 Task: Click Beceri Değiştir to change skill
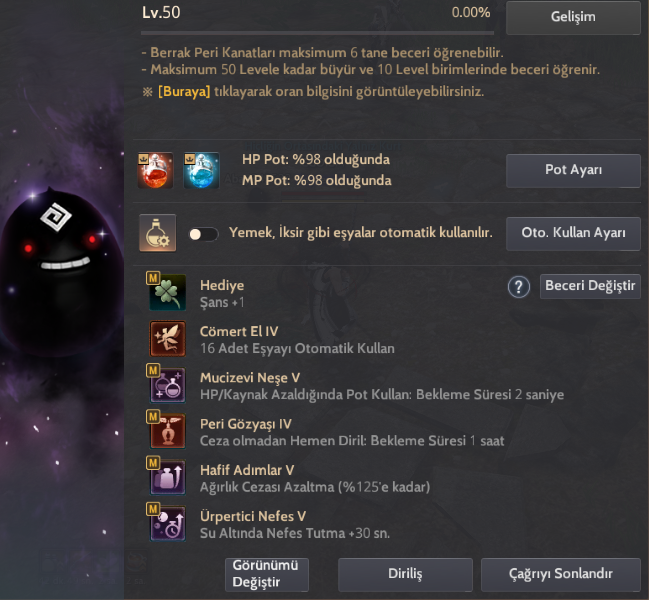[590, 286]
